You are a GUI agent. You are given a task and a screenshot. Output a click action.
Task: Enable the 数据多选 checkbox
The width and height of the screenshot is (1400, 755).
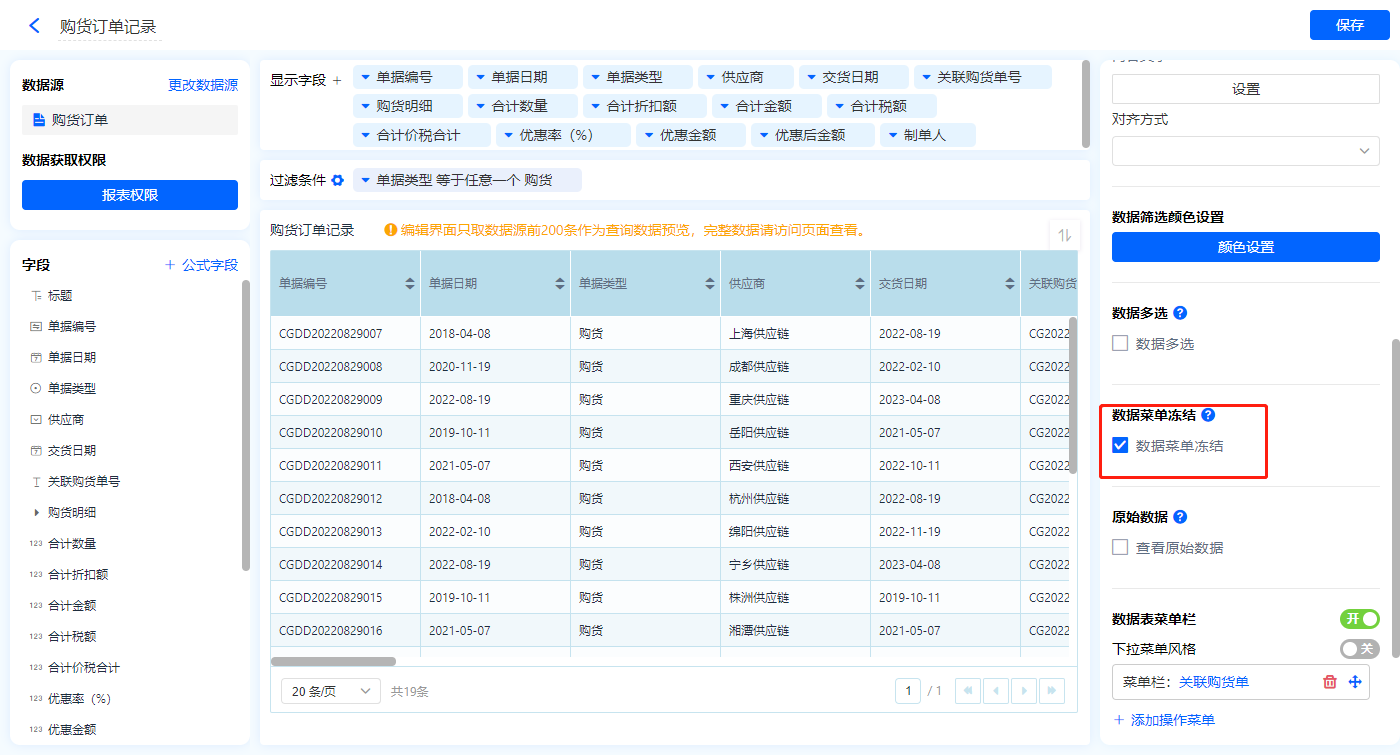click(1121, 344)
